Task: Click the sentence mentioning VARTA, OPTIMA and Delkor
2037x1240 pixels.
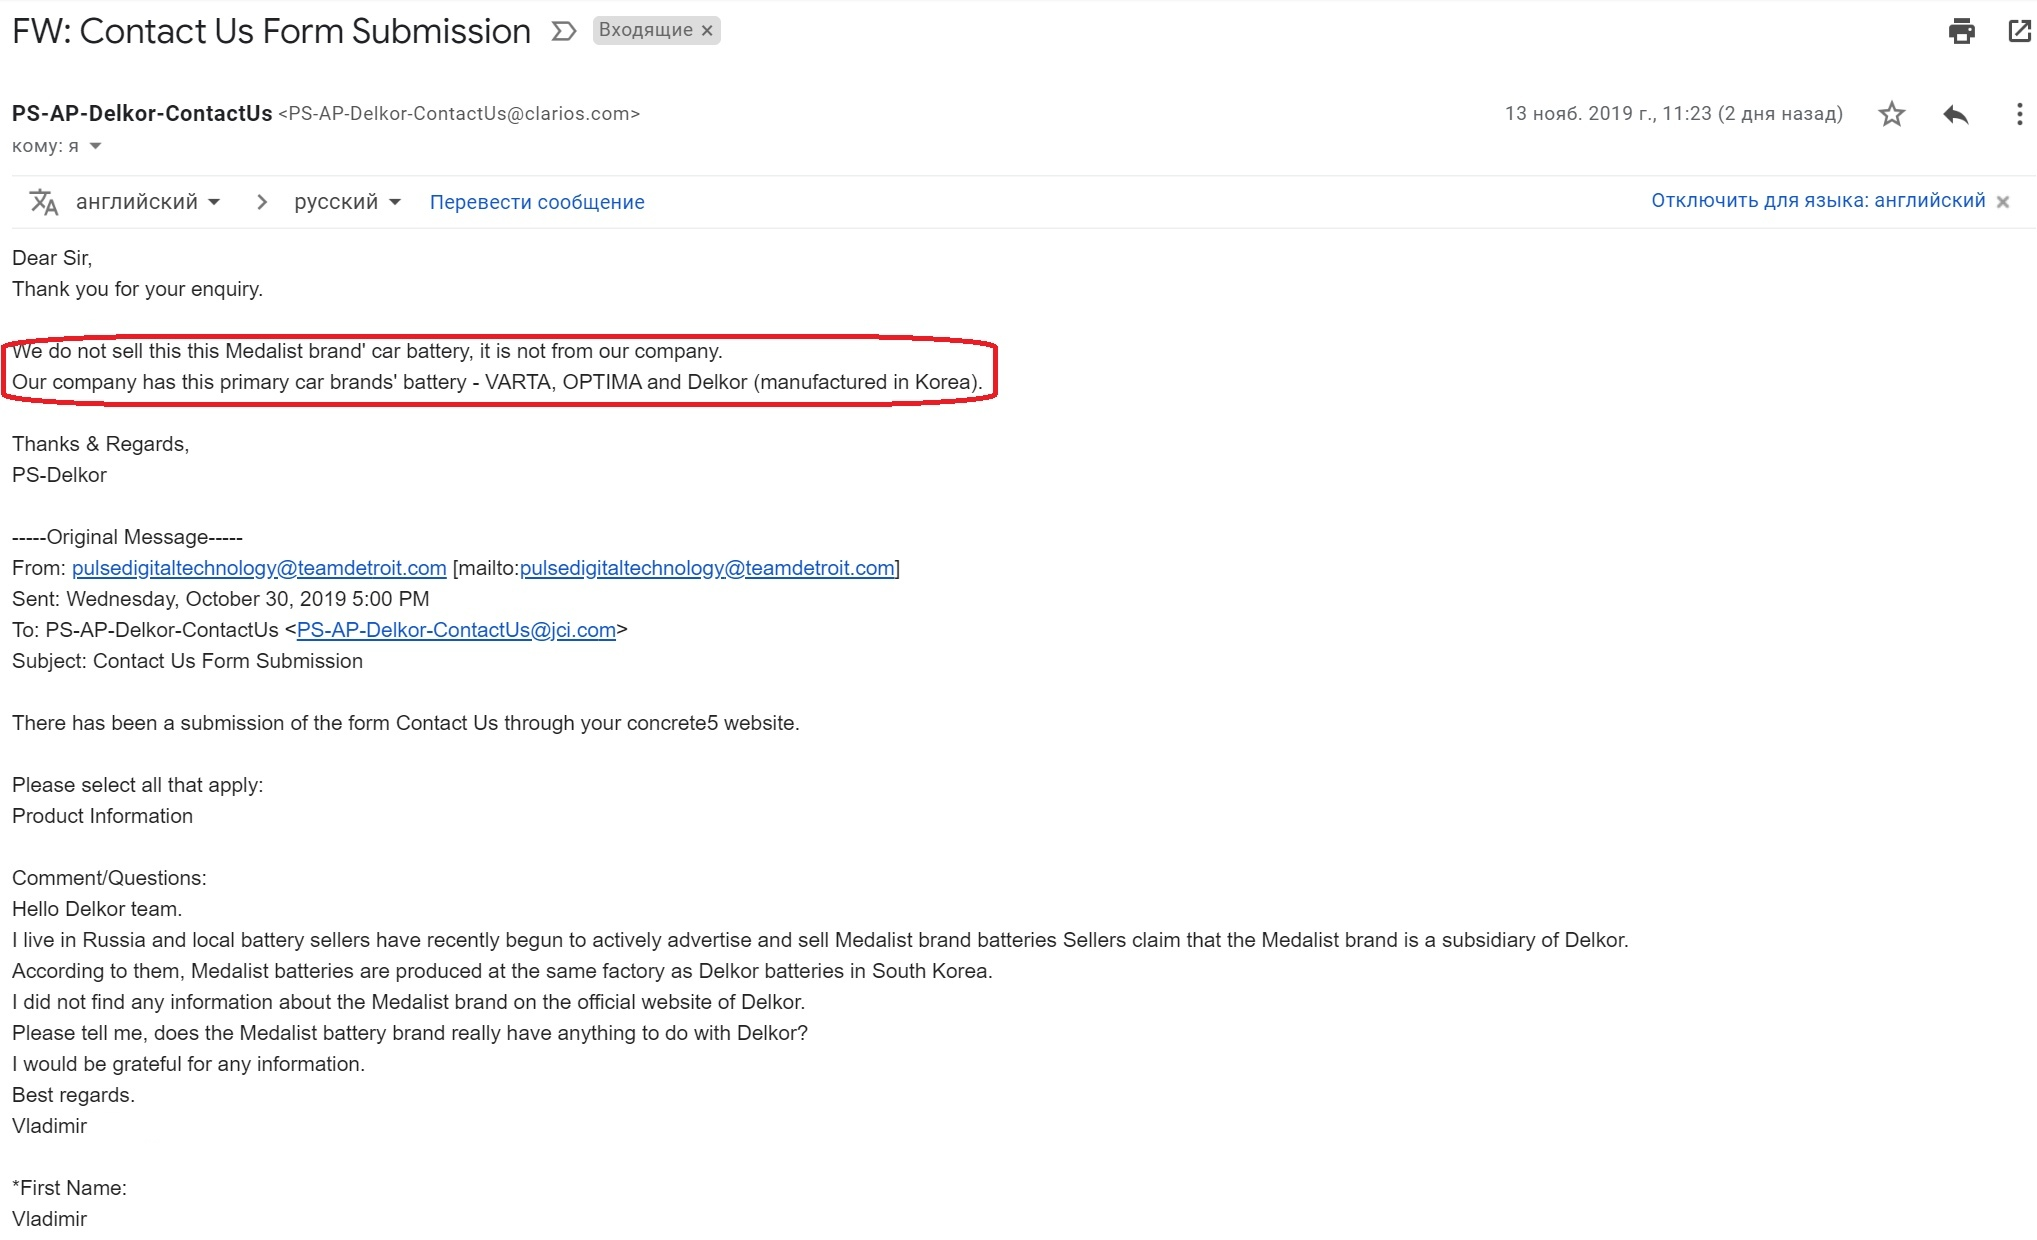Action: pos(497,382)
